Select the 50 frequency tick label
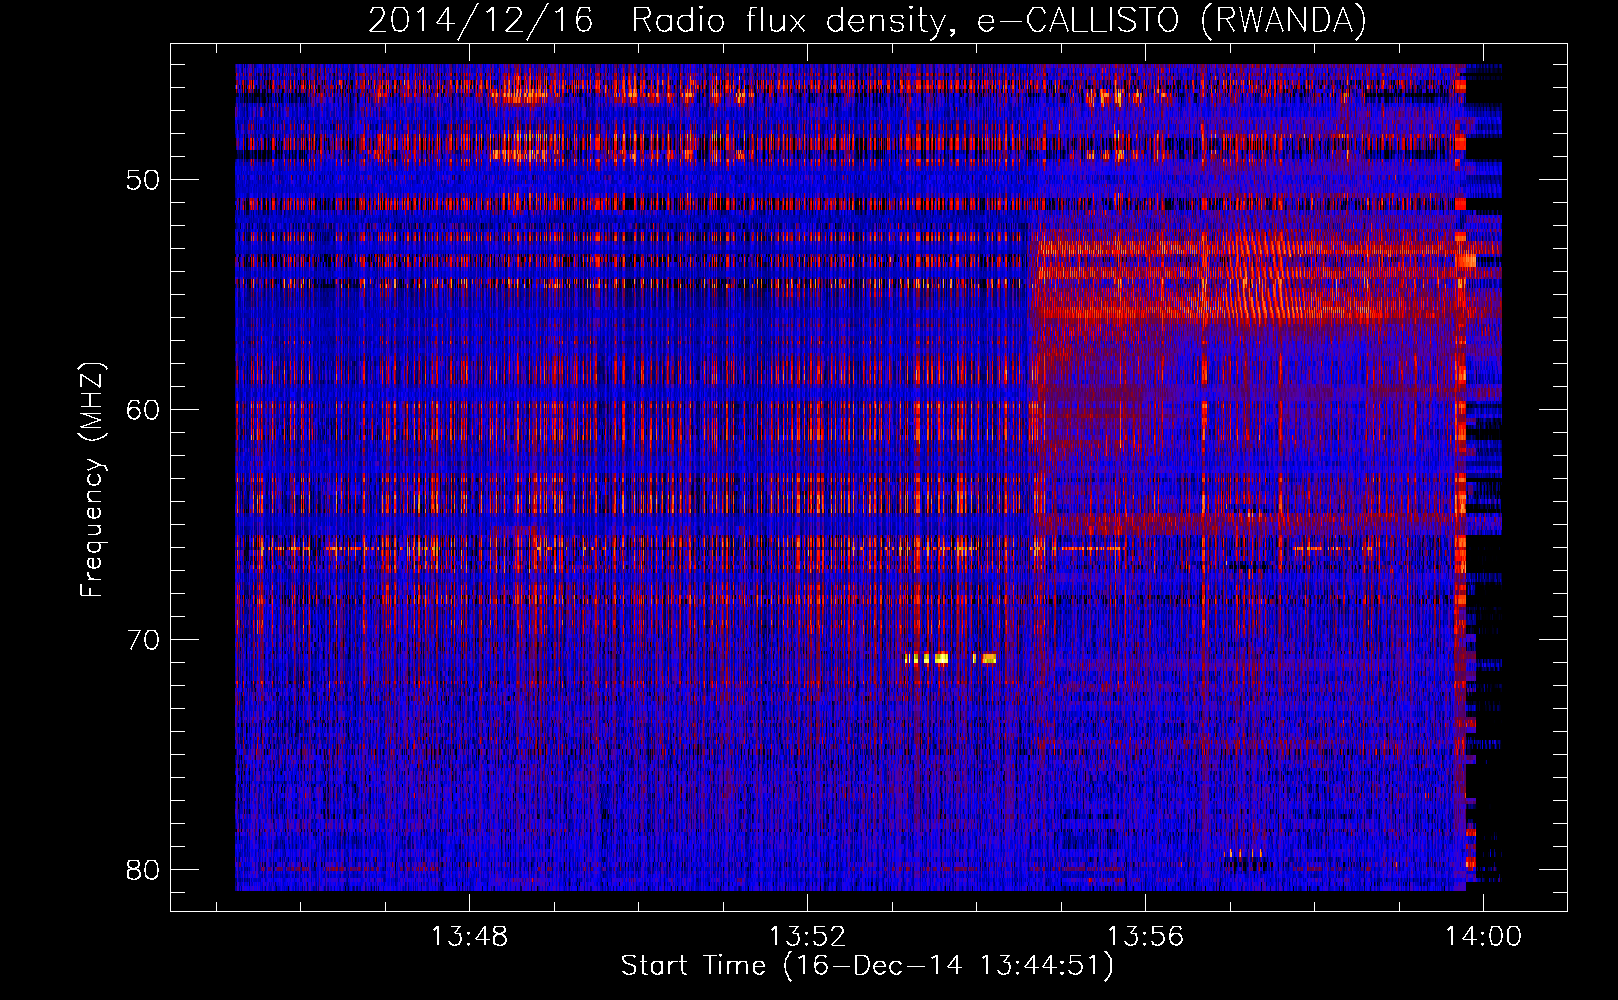1618x1000 pixels. pyautogui.click(x=143, y=180)
